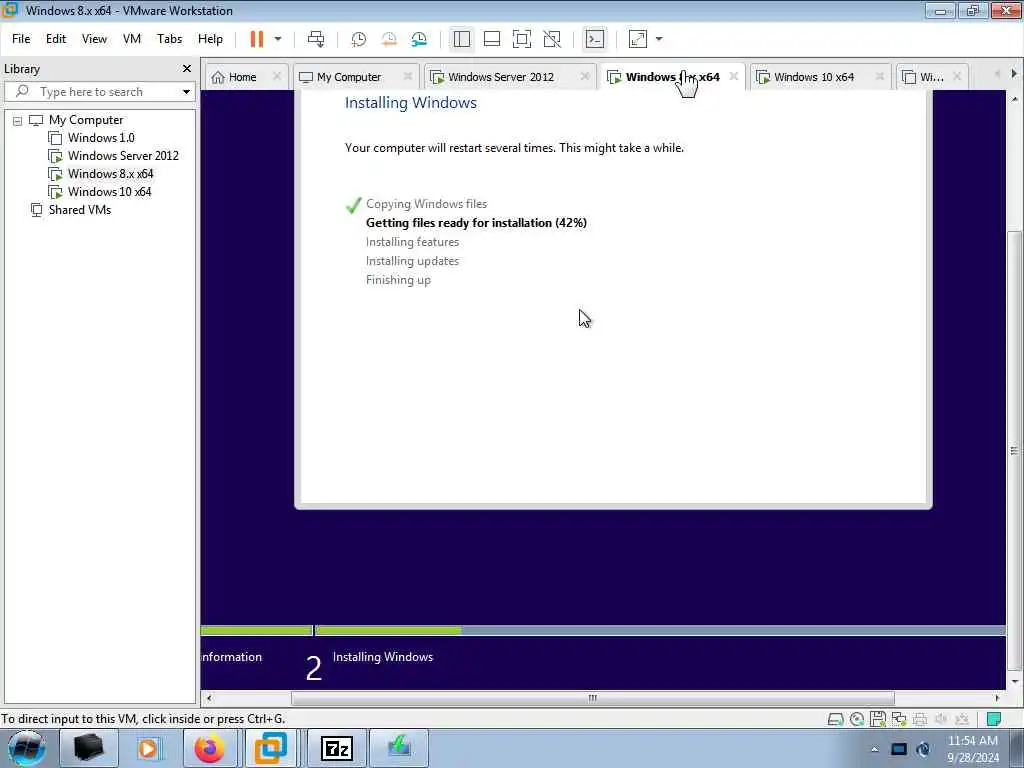Viewport: 1024px width, 768px height.
Task: Close the Home tab
Action: pos(277,76)
